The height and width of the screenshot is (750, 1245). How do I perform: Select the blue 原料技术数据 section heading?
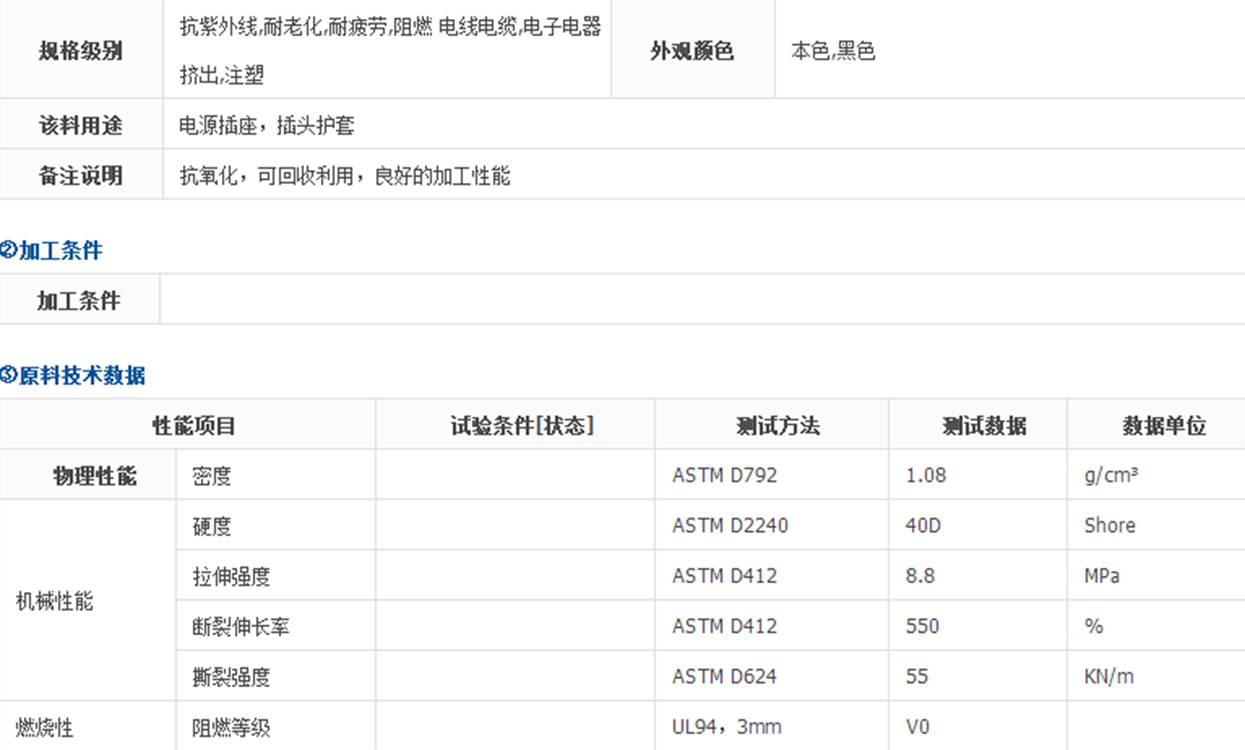click(82, 376)
